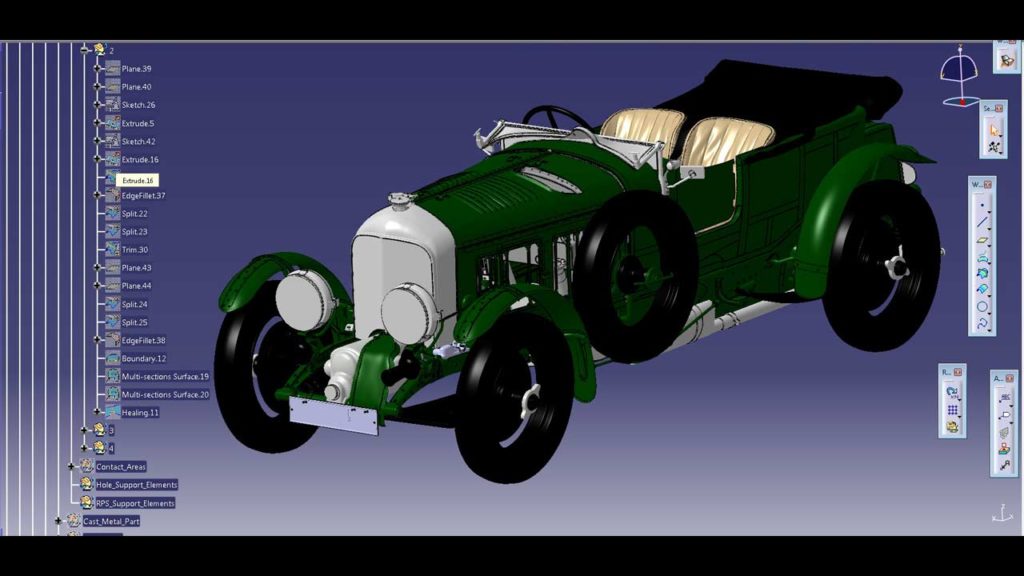The height and width of the screenshot is (576, 1024).
Task: Select the Line tool in the wireframe toolbar
Action: pyautogui.click(x=983, y=220)
